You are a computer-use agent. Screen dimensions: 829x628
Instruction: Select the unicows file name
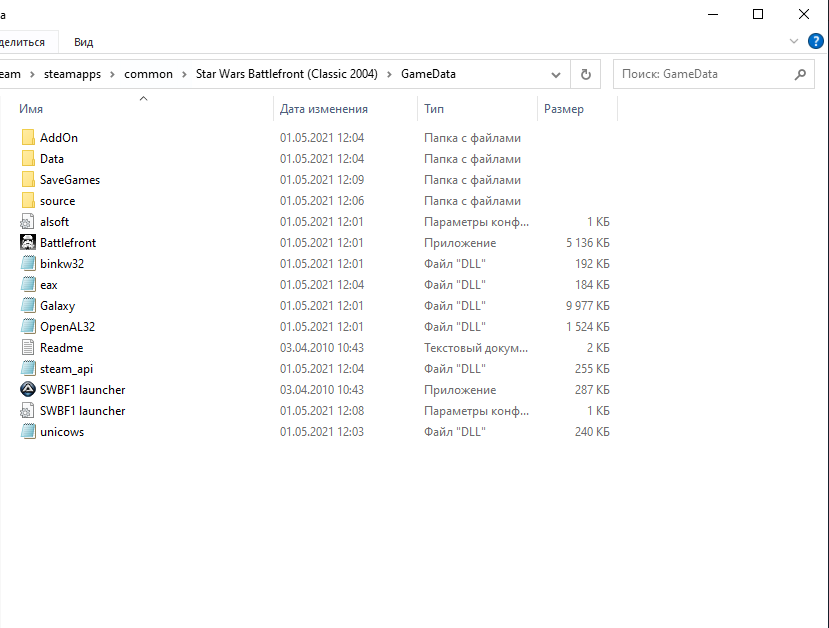62,432
